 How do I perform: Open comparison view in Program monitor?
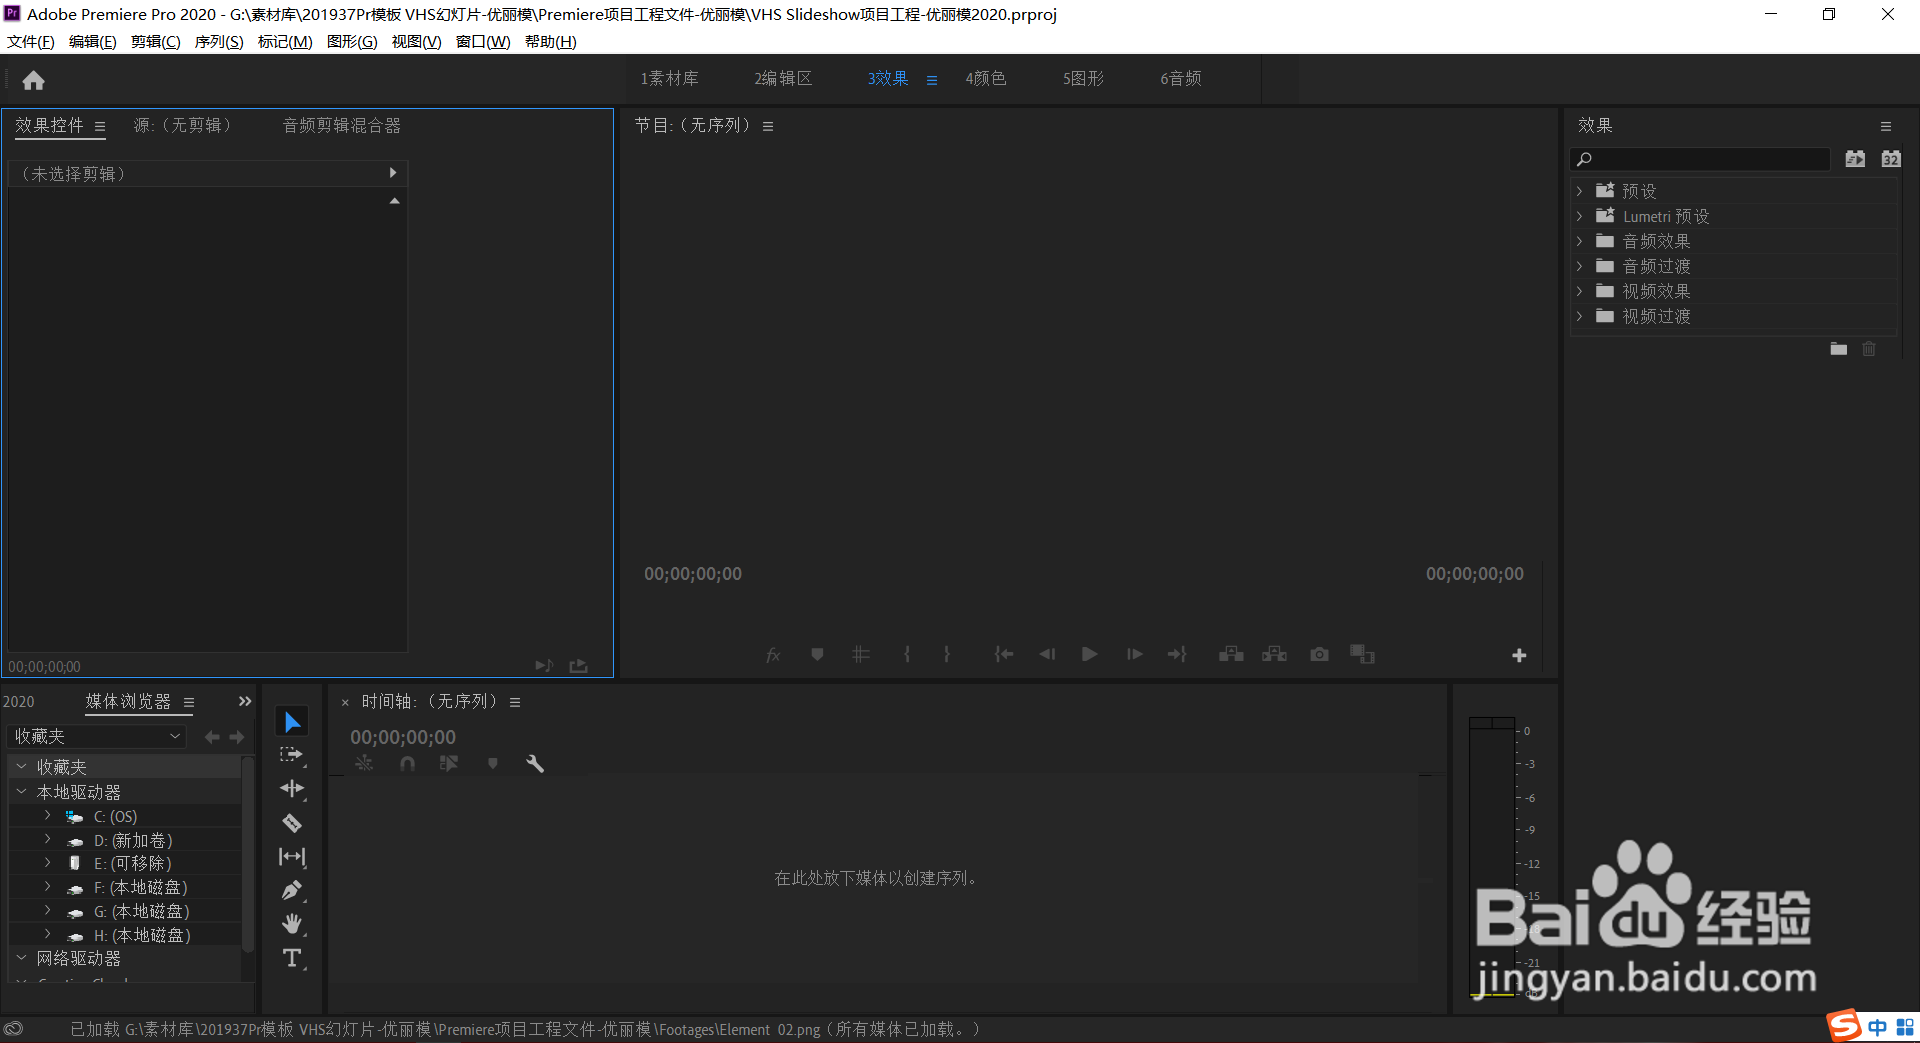pyautogui.click(x=1362, y=654)
